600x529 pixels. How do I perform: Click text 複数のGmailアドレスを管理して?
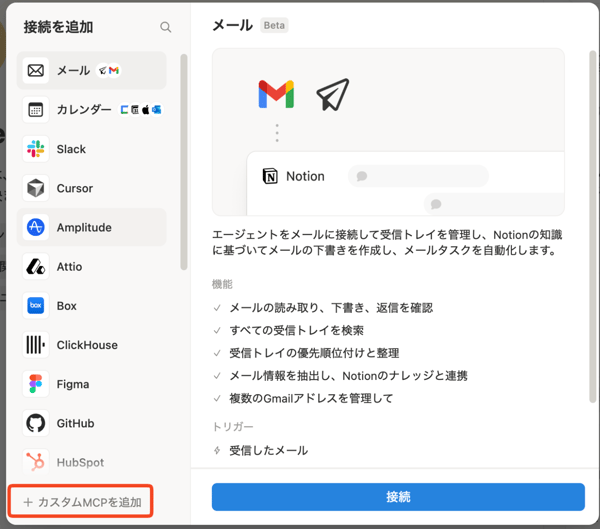point(311,398)
